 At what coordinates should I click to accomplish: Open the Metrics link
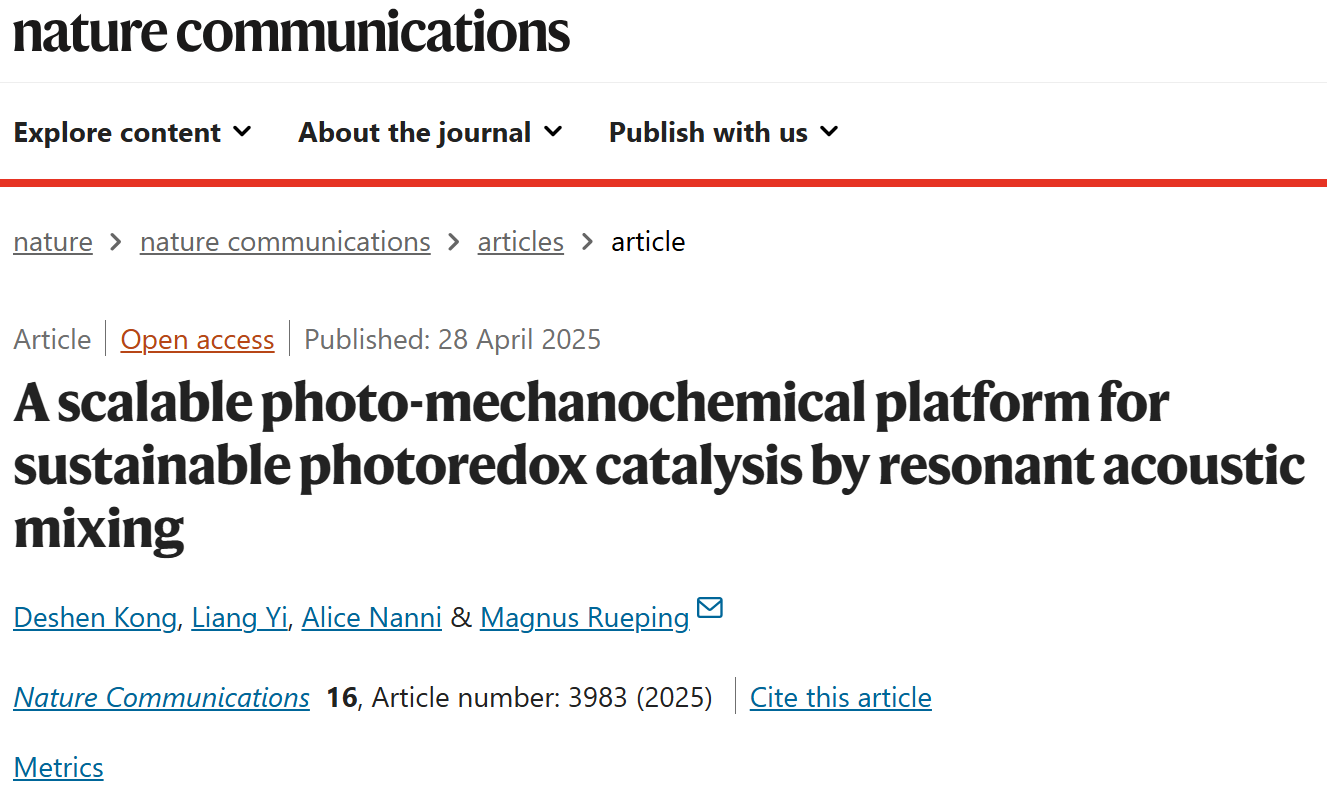58,768
